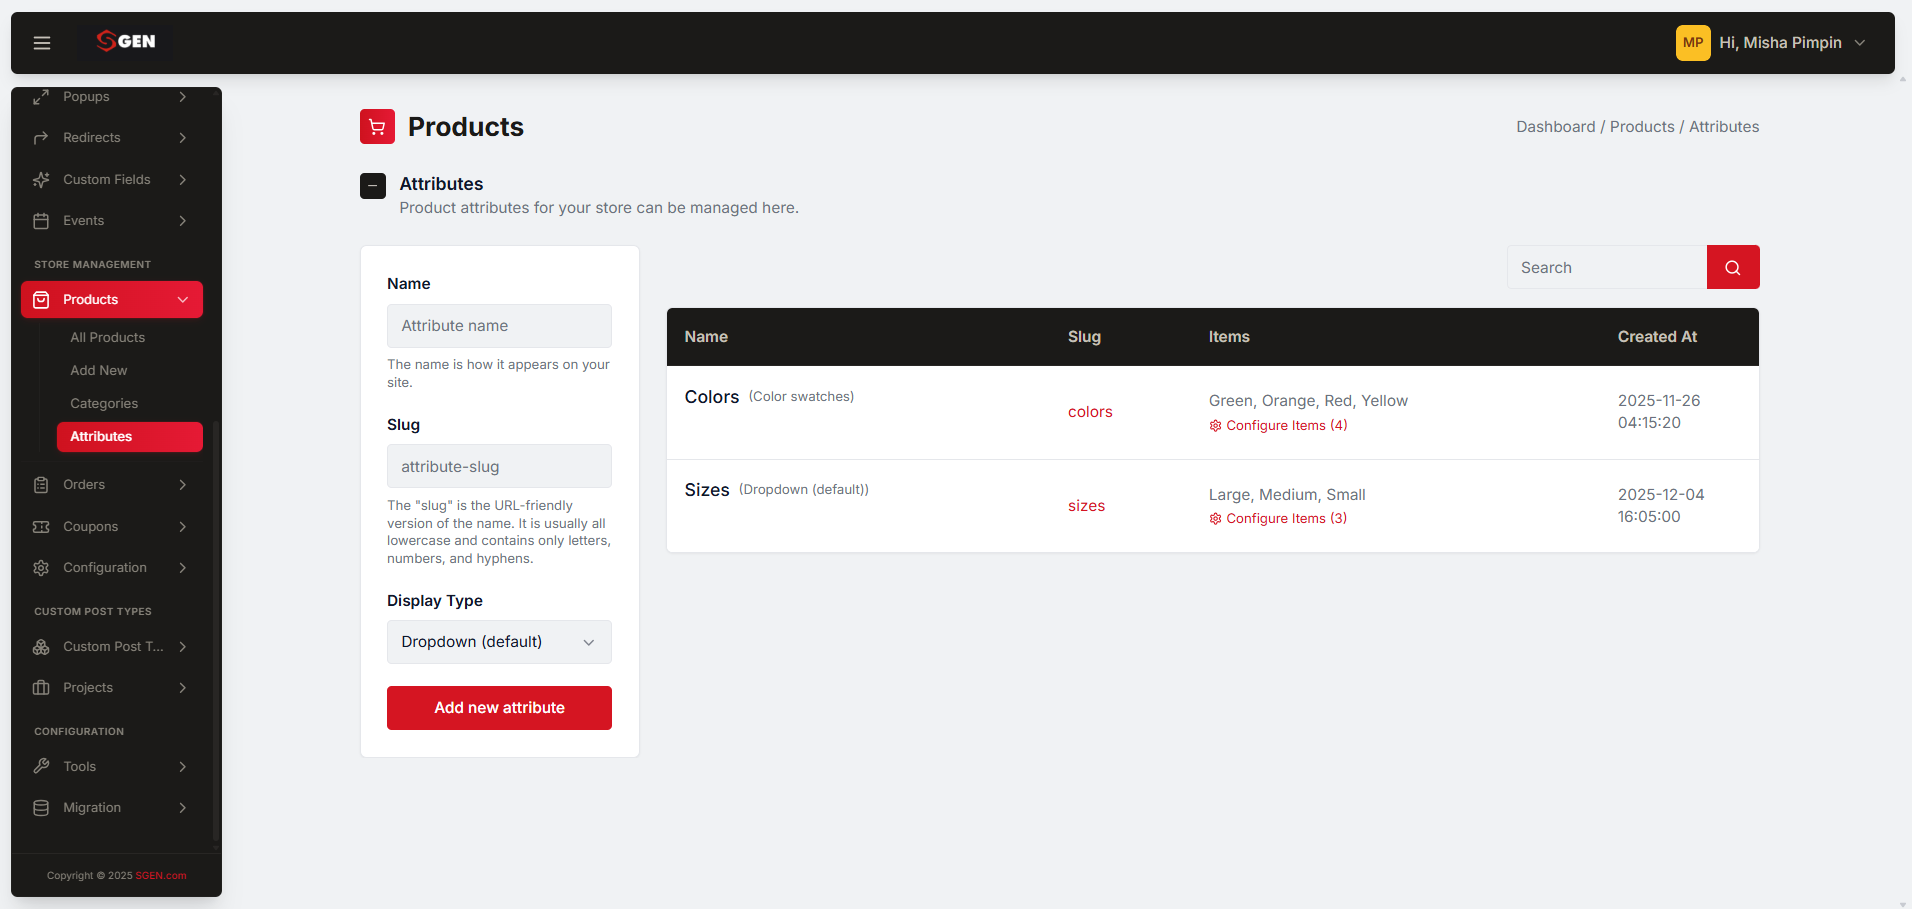
Task: Click the Custom Fields sparkle icon
Action: (41, 180)
